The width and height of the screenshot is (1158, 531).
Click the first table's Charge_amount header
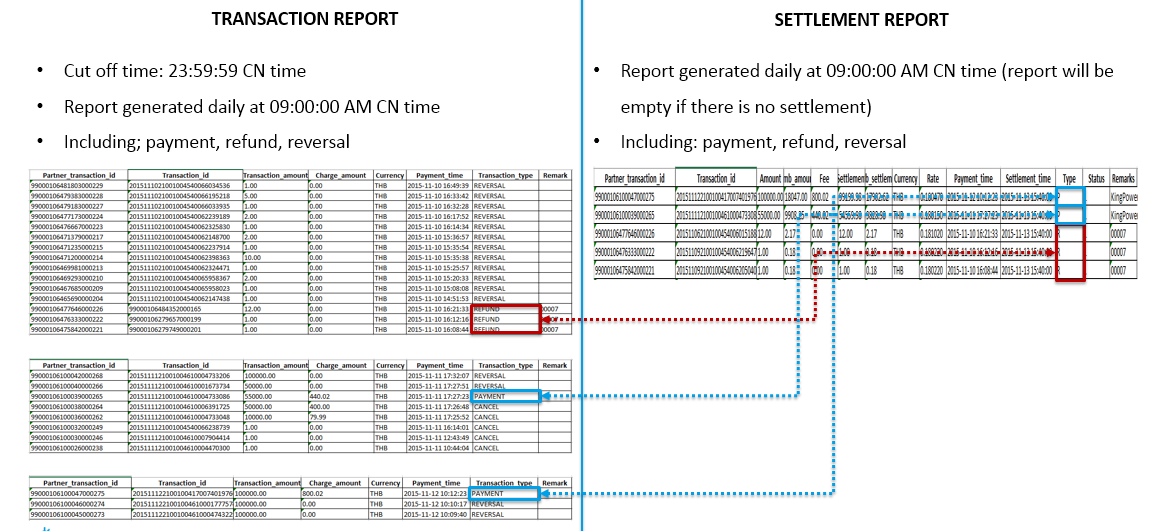[x=340, y=175]
